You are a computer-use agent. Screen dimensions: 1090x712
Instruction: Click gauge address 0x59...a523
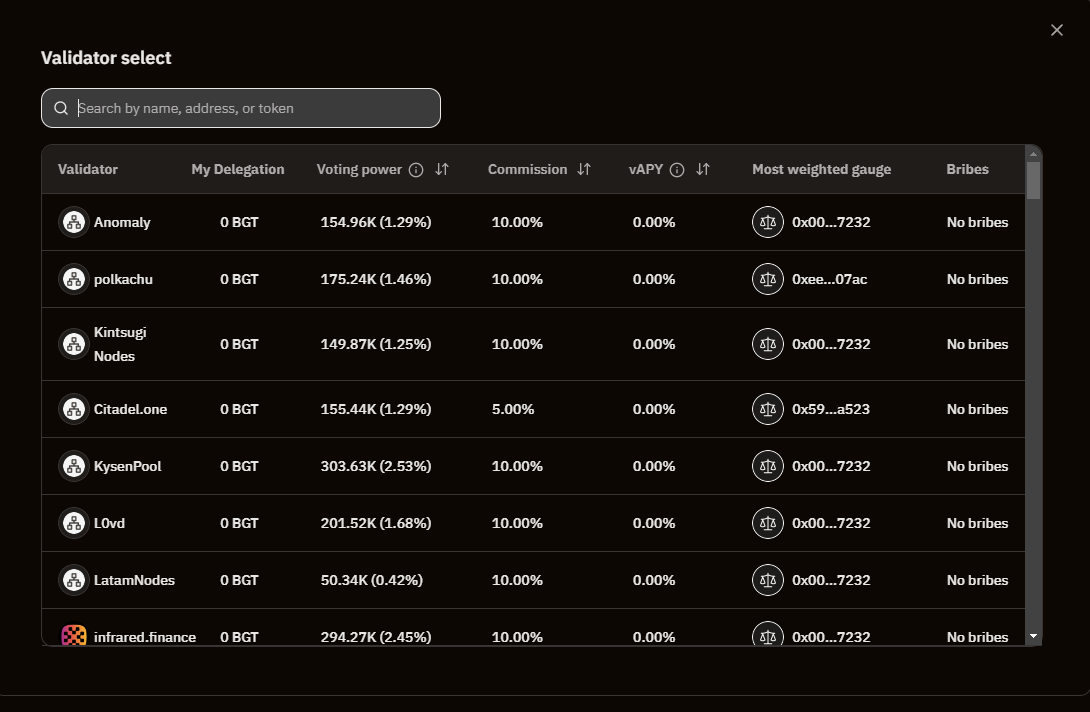831,410
